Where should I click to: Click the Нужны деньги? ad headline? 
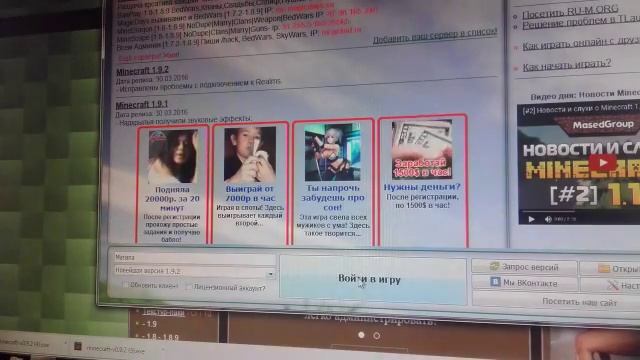tap(422, 187)
